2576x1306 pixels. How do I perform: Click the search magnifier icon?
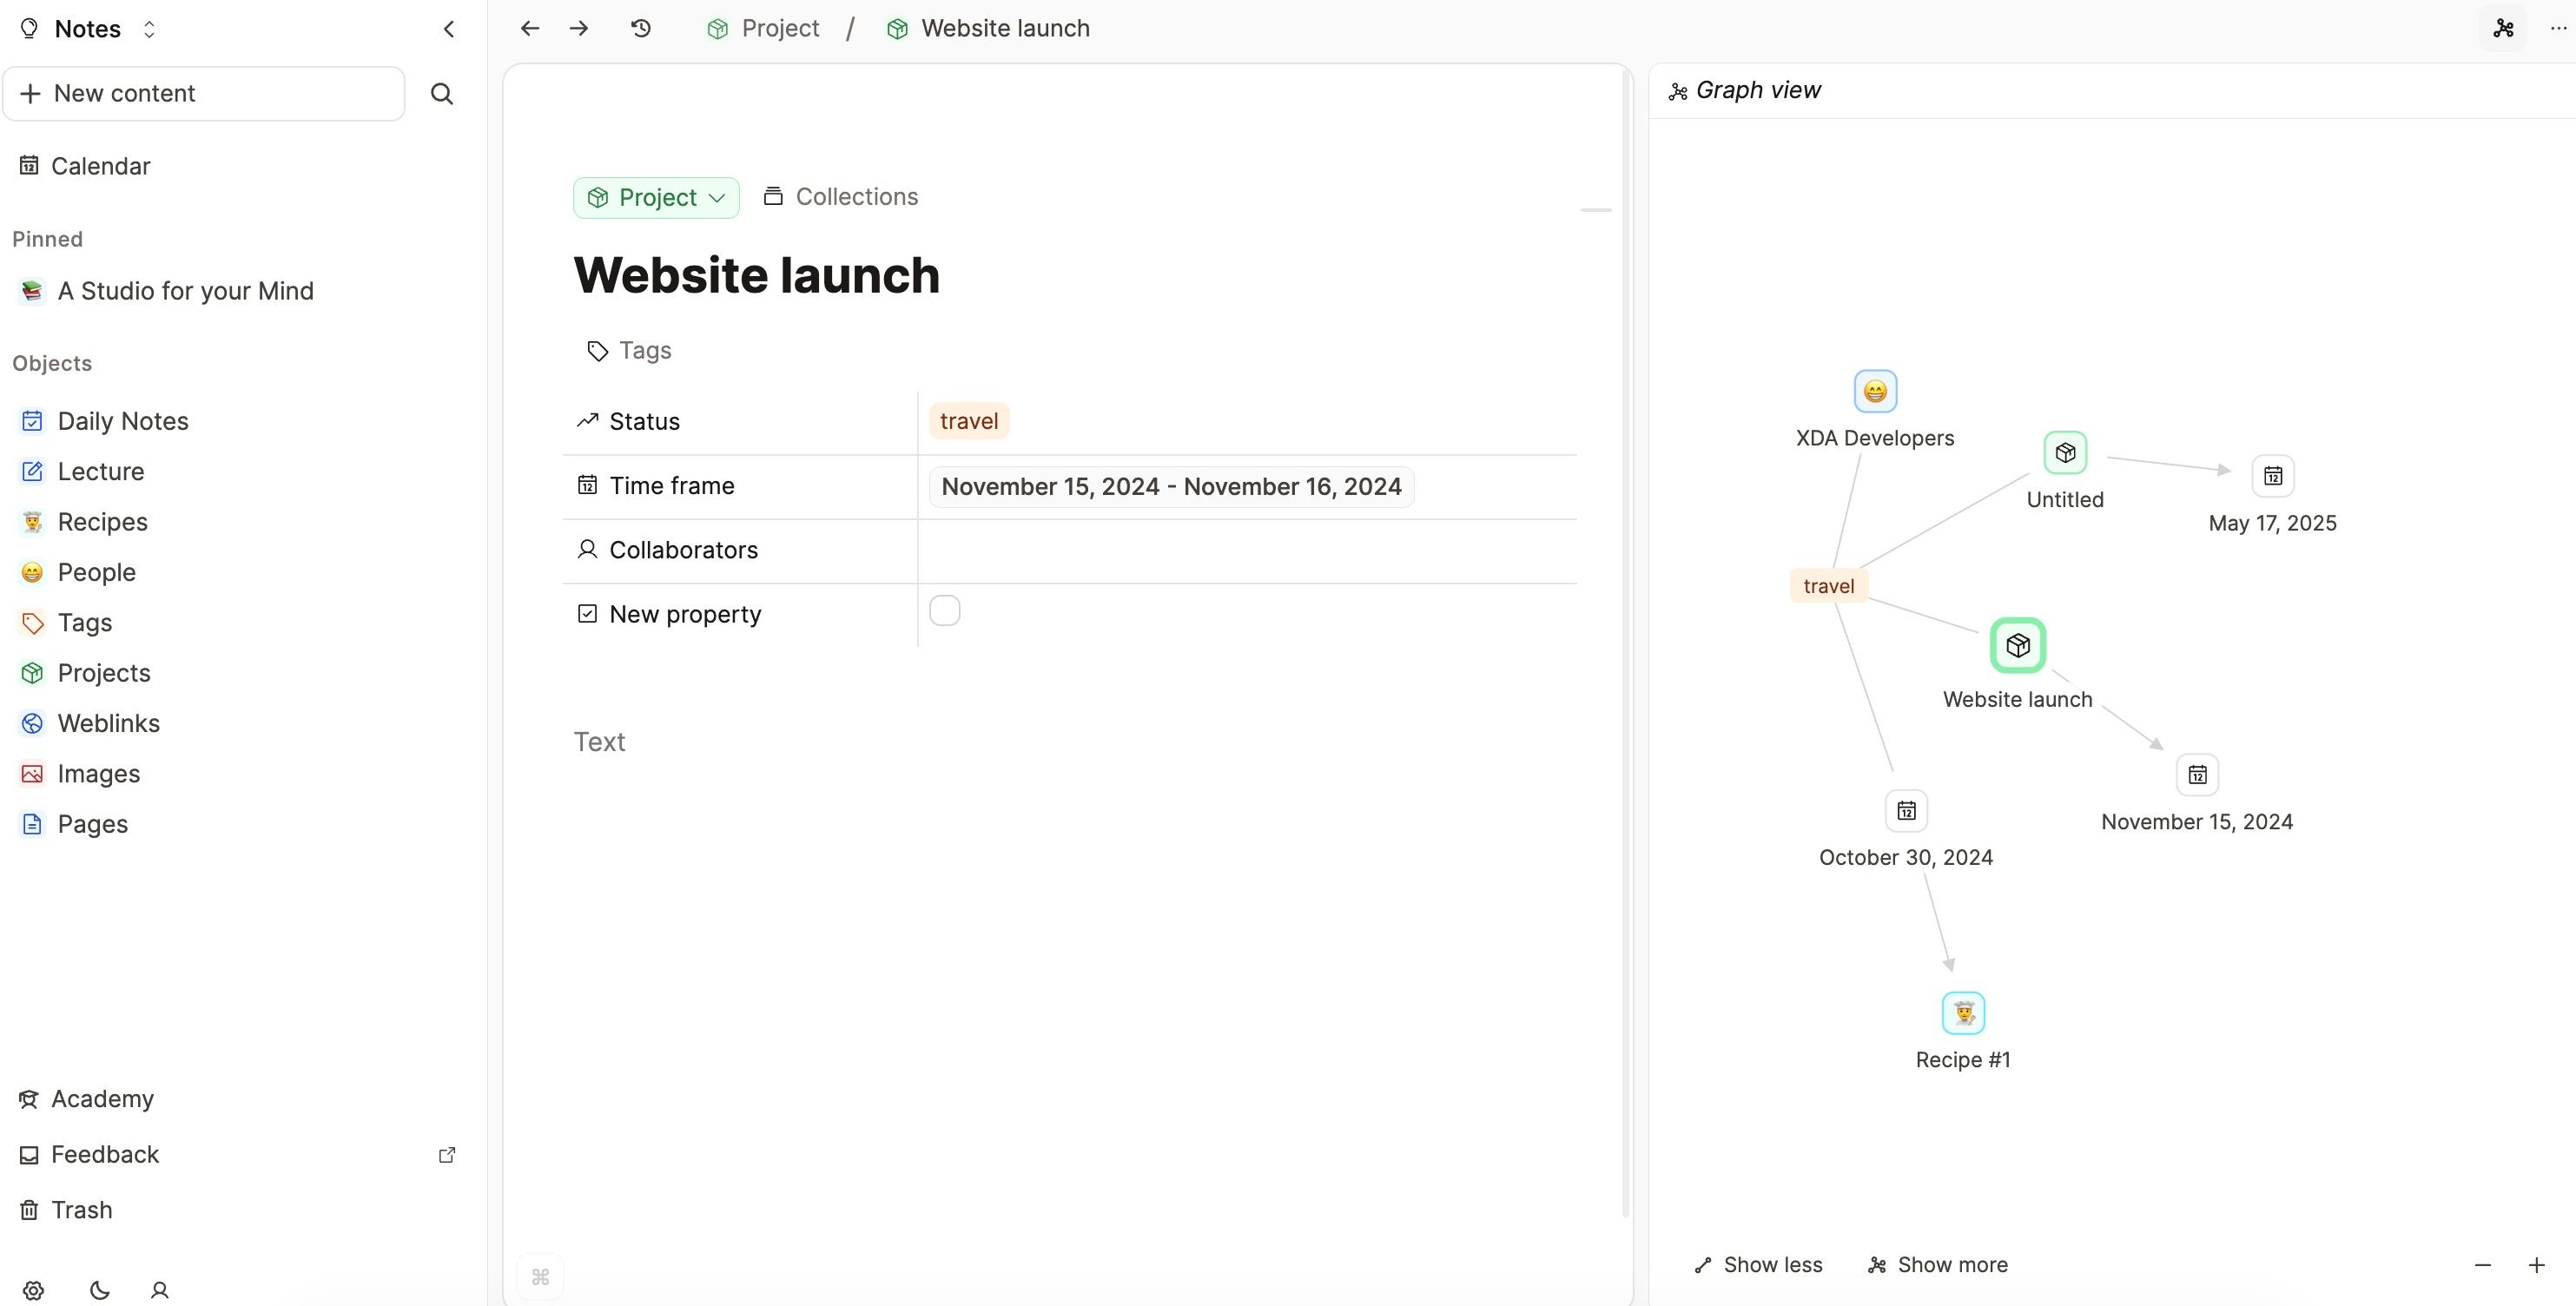pyautogui.click(x=441, y=94)
